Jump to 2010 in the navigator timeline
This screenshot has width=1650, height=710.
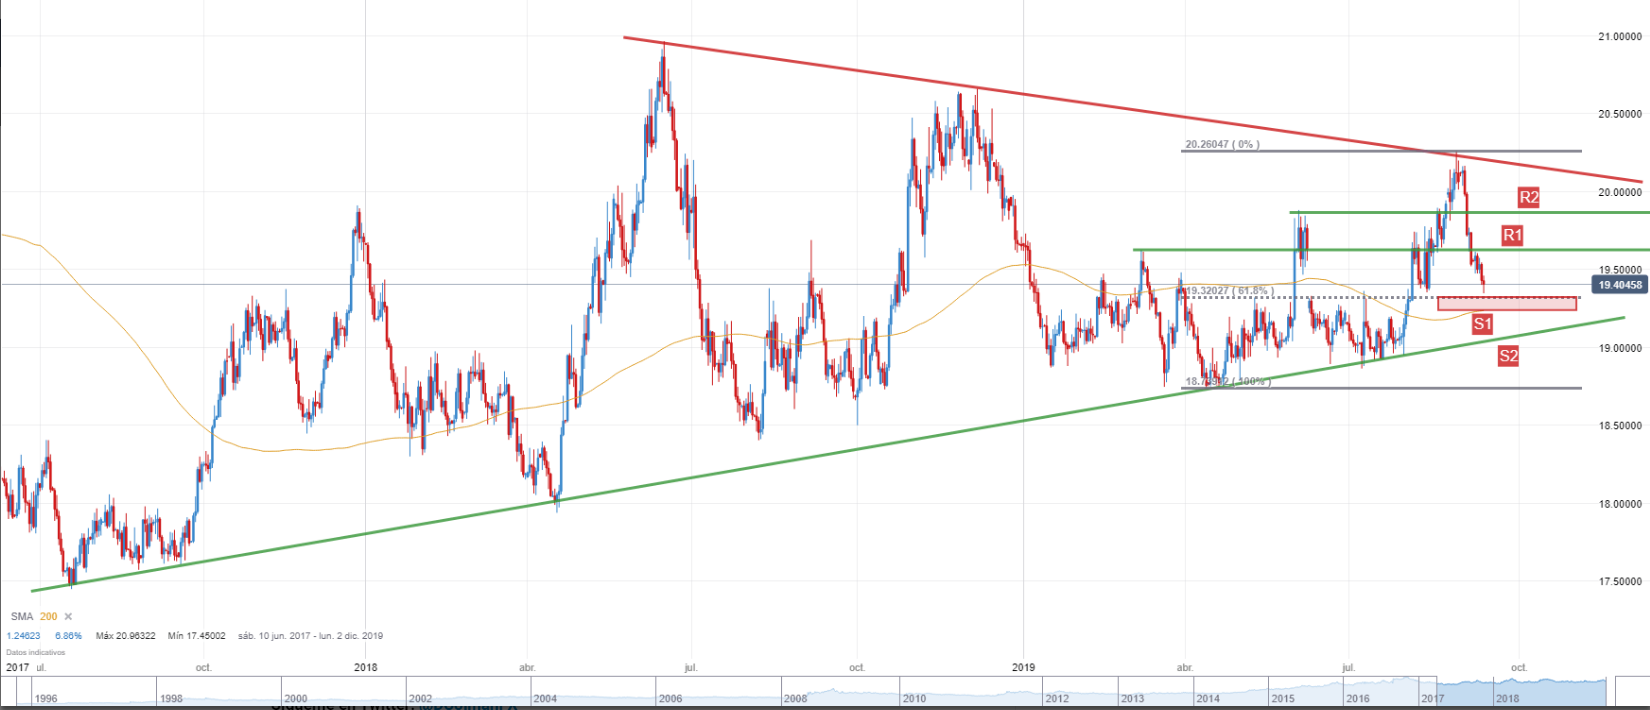tap(913, 699)
